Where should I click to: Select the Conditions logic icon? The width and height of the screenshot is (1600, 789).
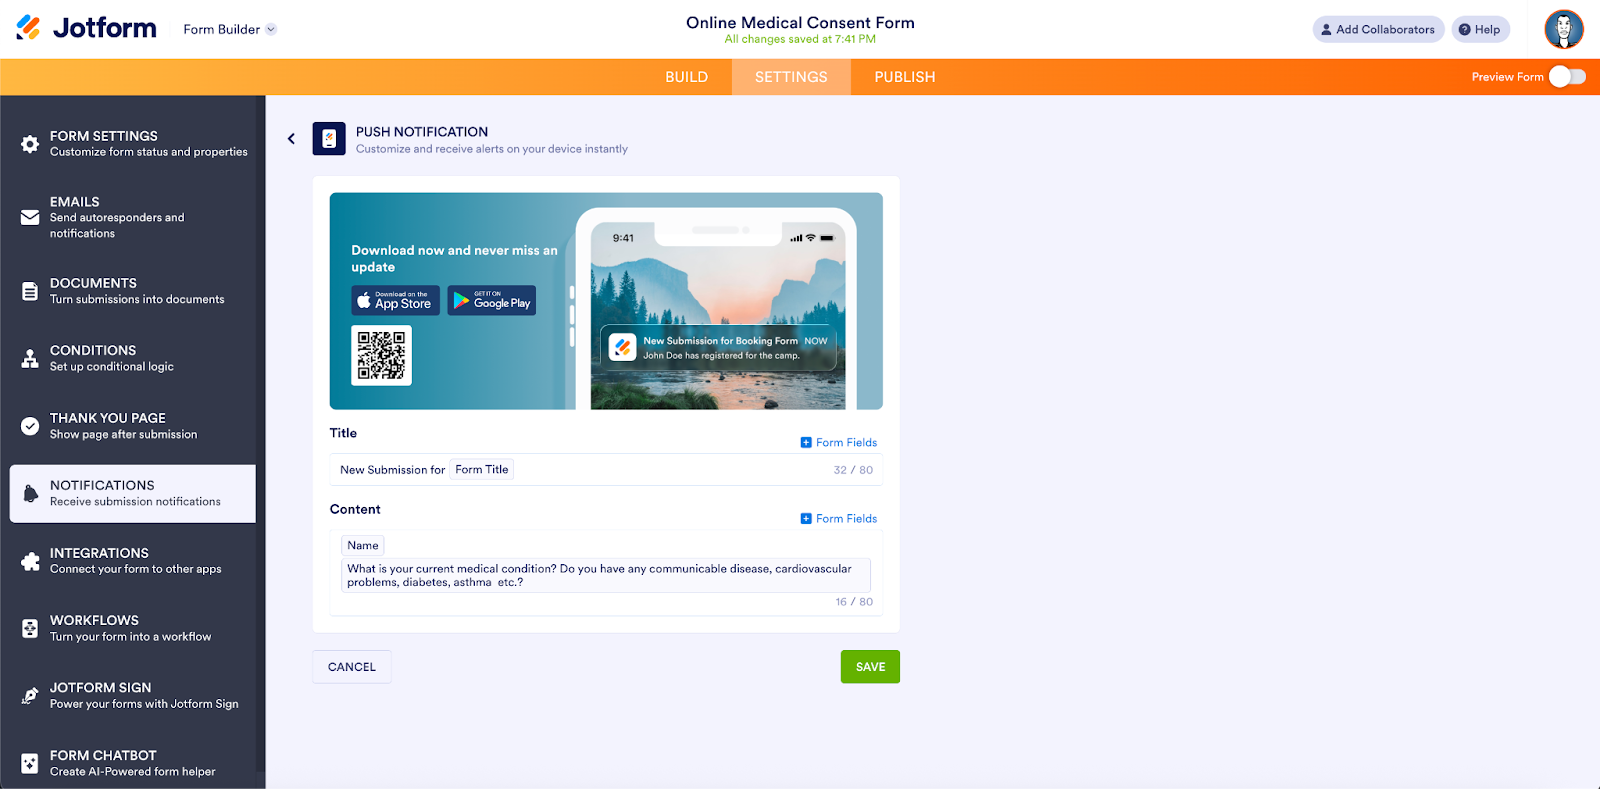tap(30, 358)
